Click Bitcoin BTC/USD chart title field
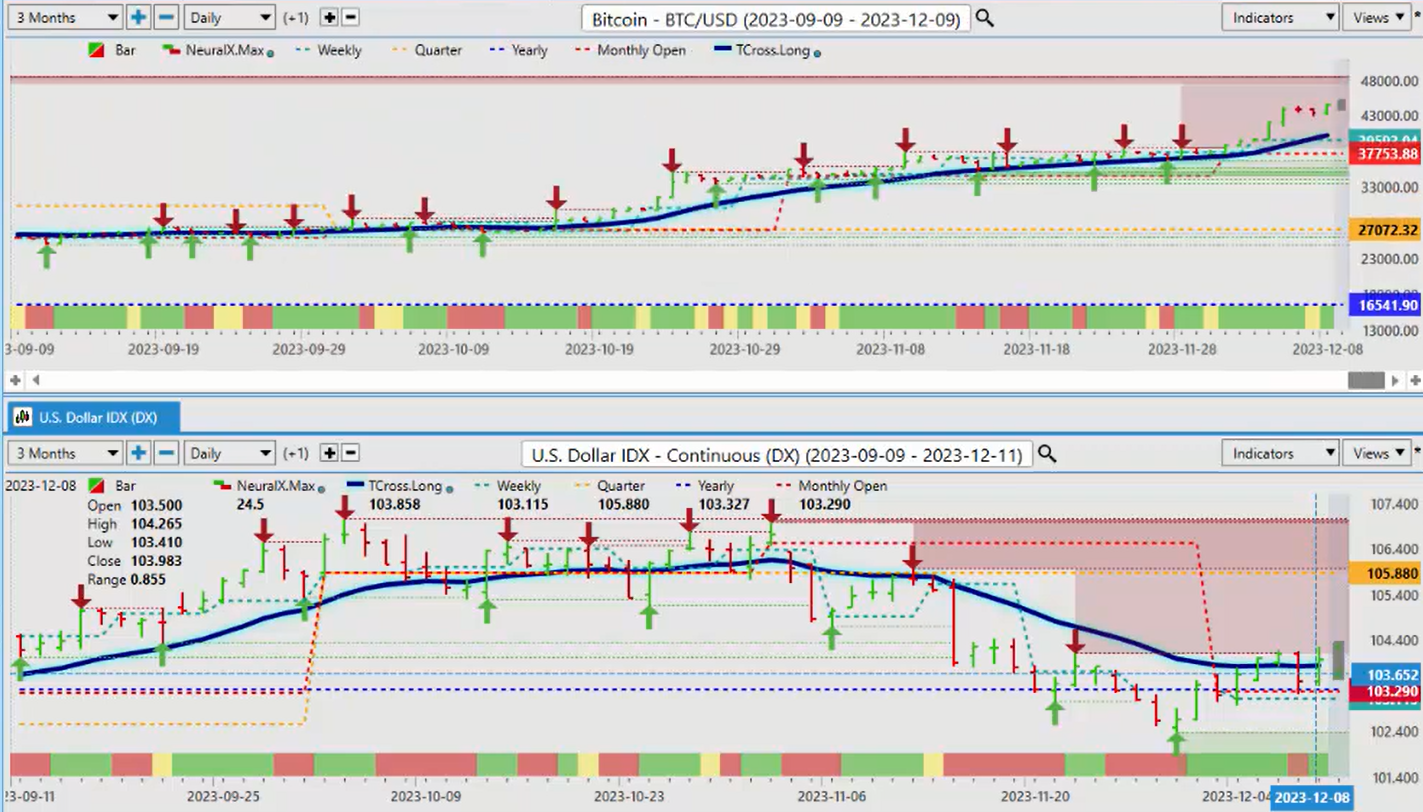Screen dimensions: 1423x812 776,18
